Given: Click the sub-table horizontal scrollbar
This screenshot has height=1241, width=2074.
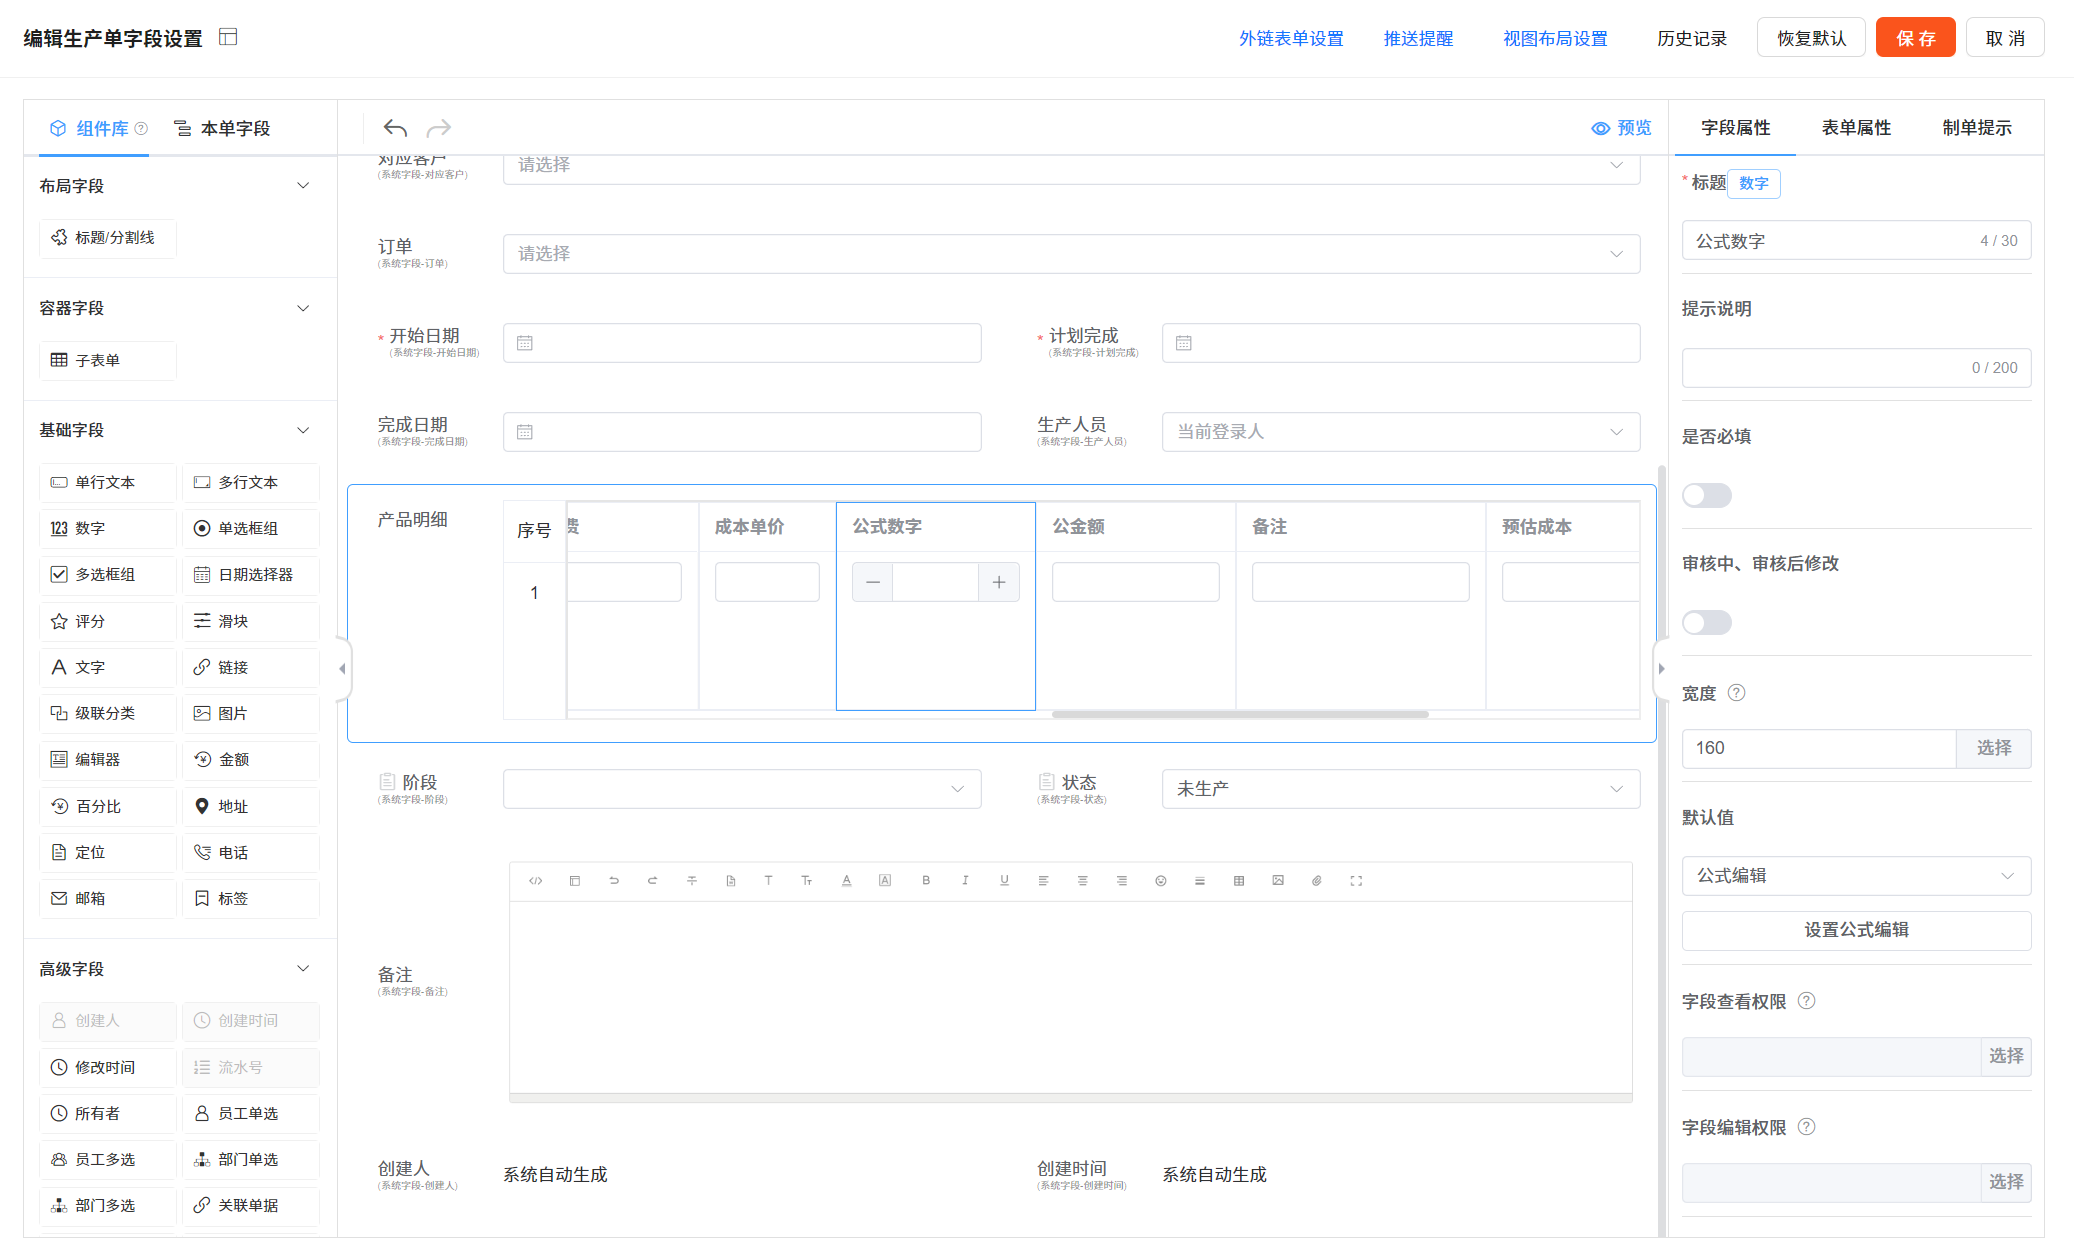Looking at the screenshot, I should click(1239, 714).
